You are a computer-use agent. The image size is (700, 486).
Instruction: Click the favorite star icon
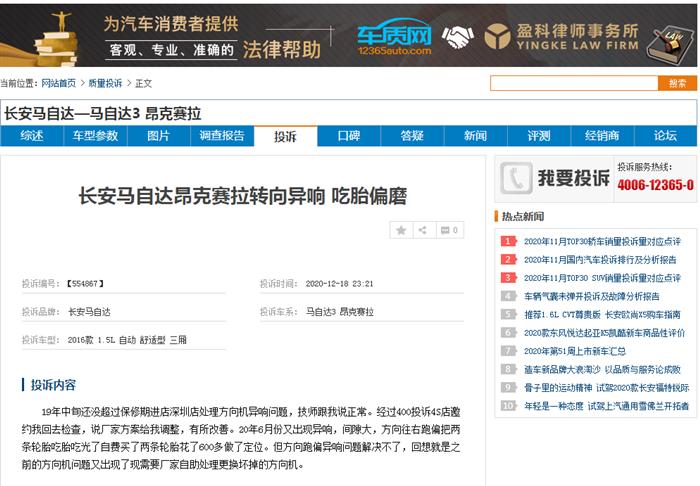pyautogui.click(x=401, y=230)
